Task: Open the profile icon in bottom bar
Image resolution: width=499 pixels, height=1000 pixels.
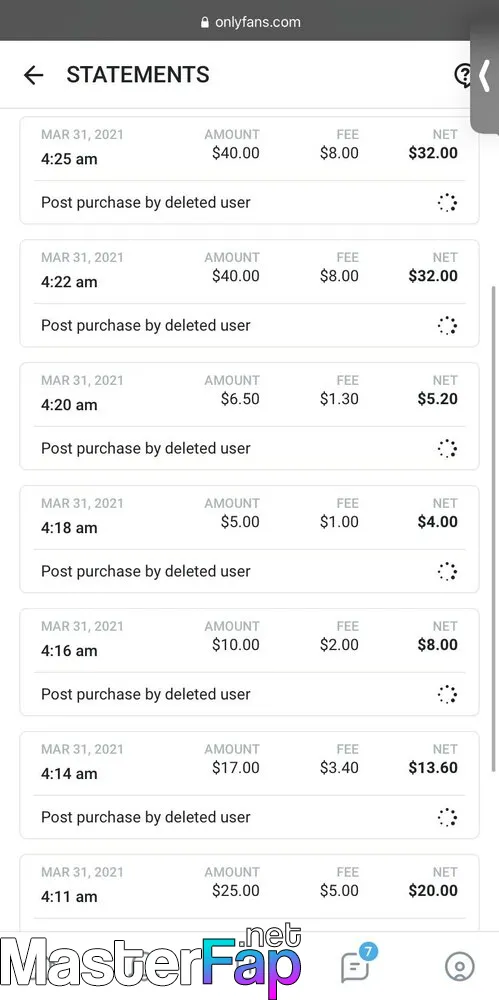Action: coord(459,967)
